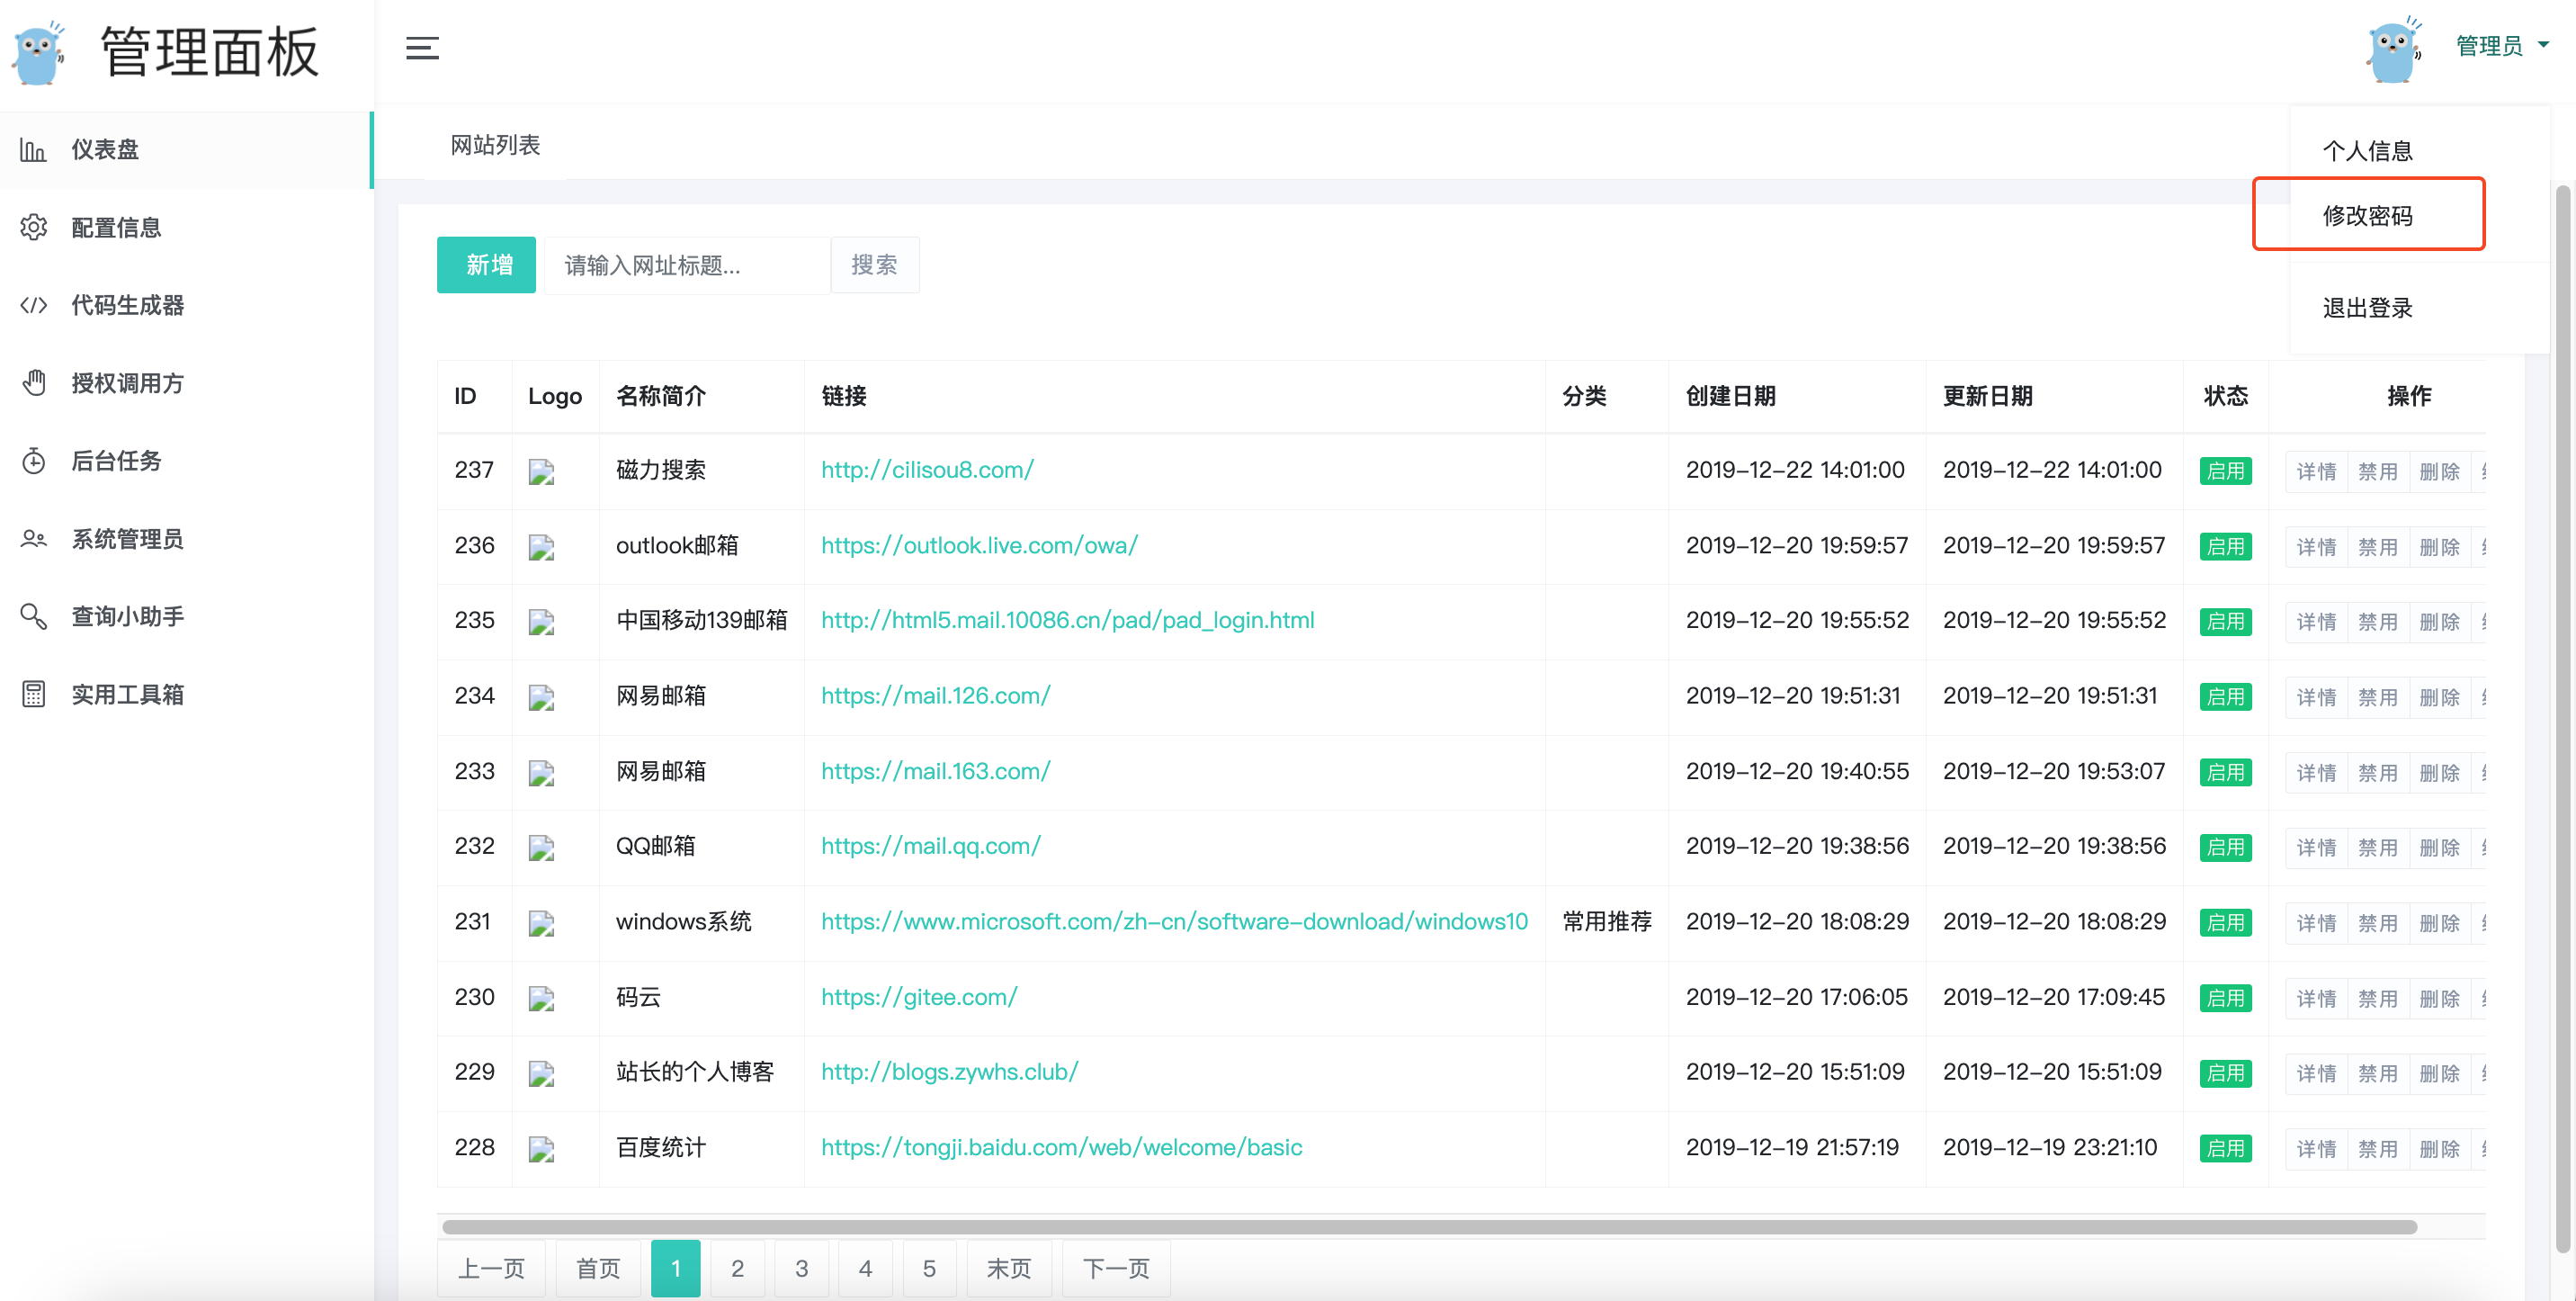This screenshot has height=1301, width=2576.
Task: Click the code brackets icon for 代码生成器
Action: (x=33, y=305)
